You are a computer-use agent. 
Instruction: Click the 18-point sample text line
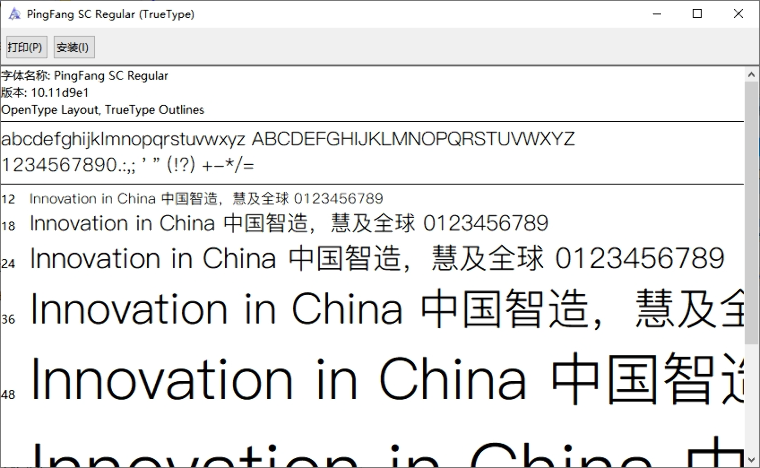coord(289,223)
